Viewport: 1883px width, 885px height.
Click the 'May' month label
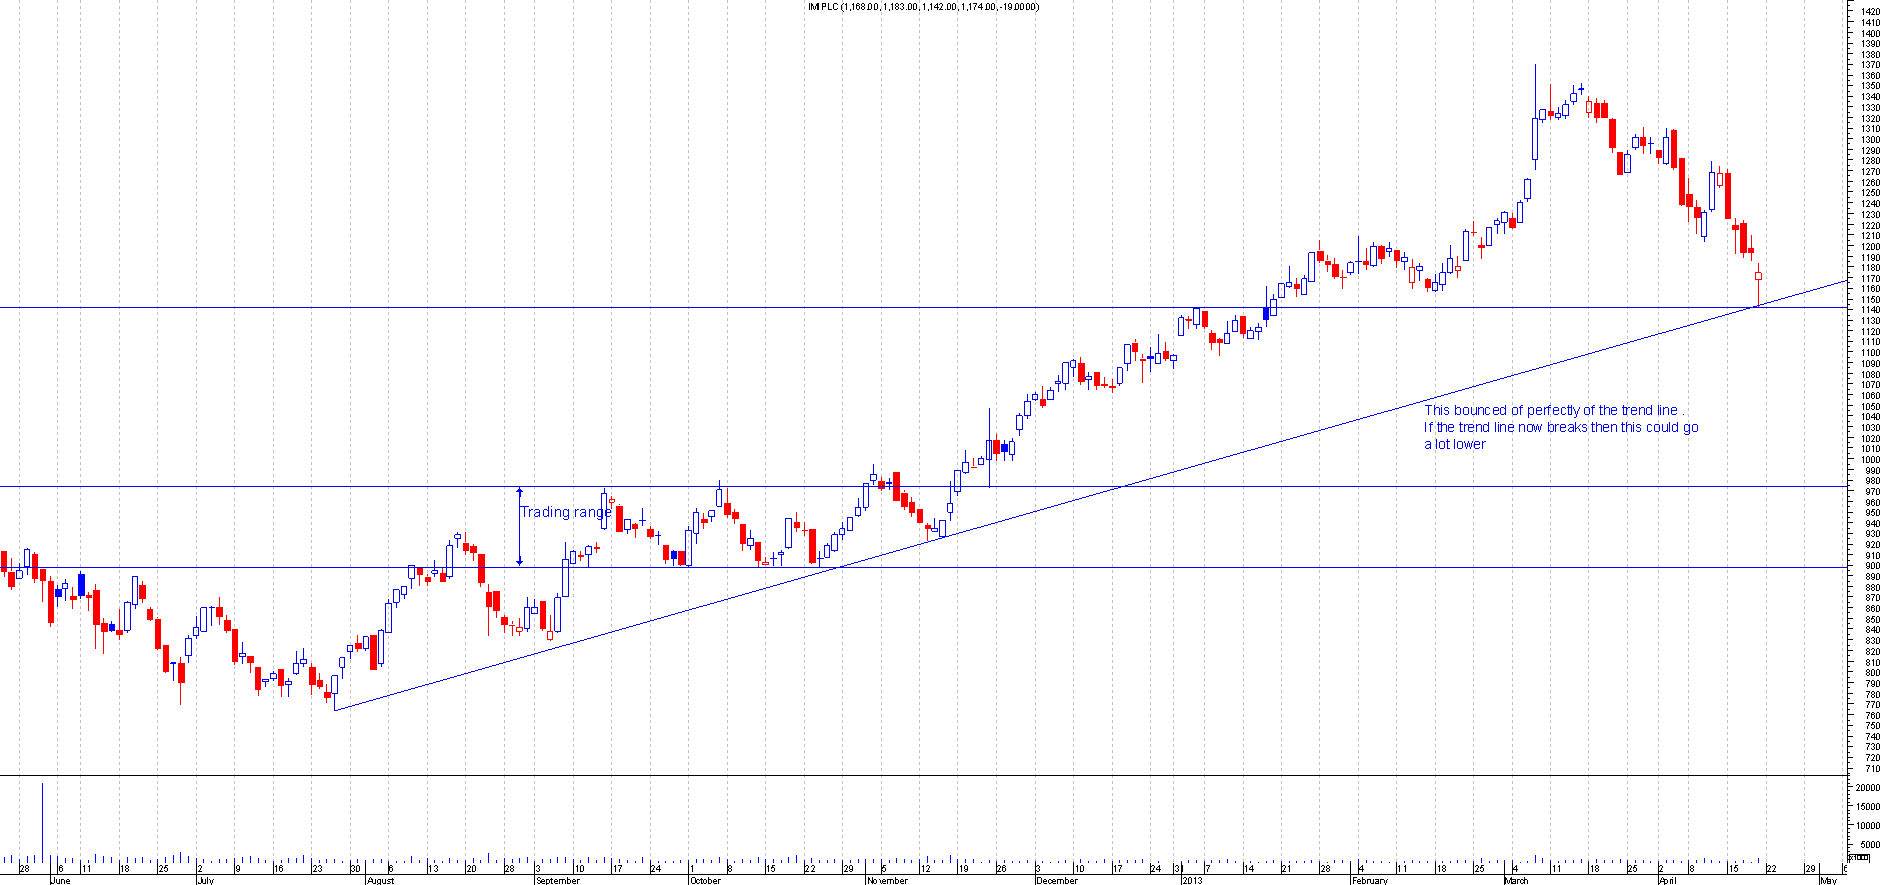pyautogui.click(x=1829, y=881)
